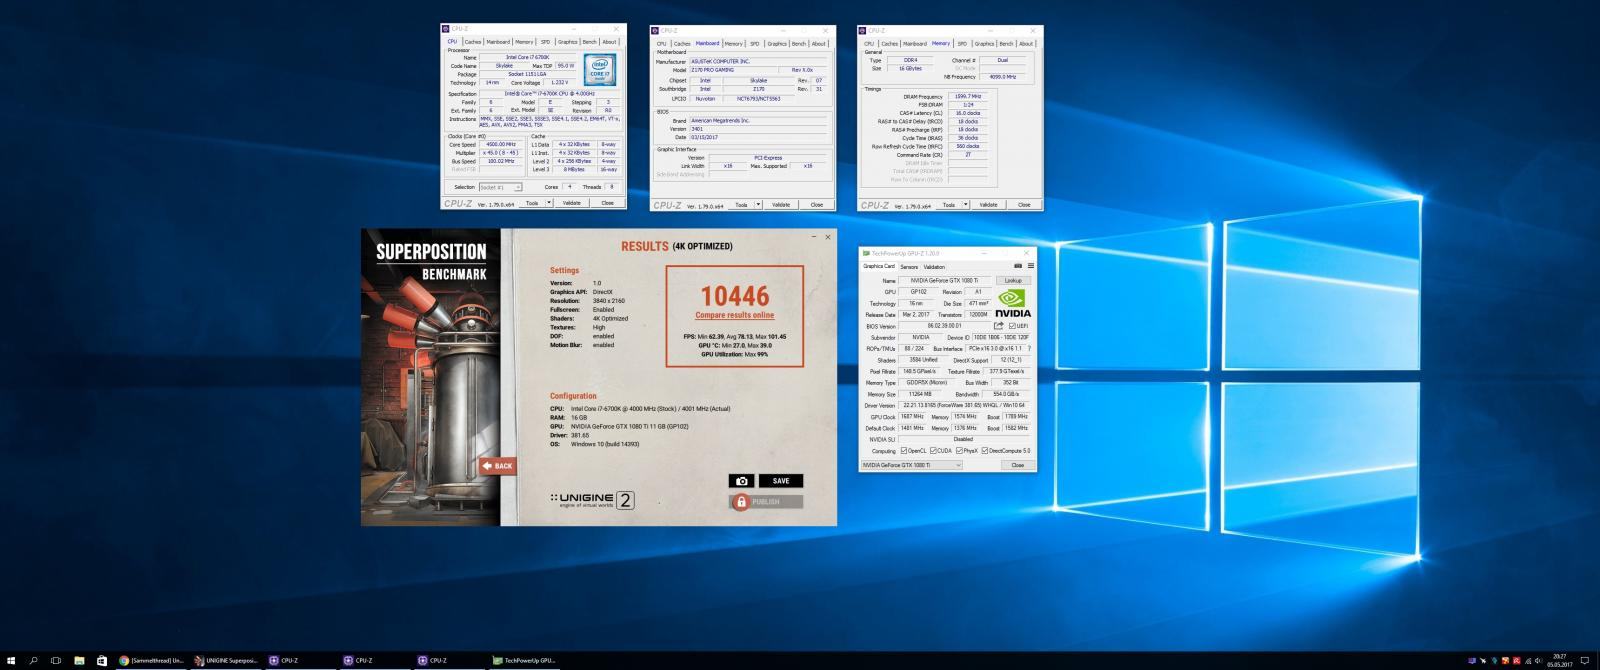Screen dimensions: 1600x670
Task: Click the network tray icon
Action: 1528,660
